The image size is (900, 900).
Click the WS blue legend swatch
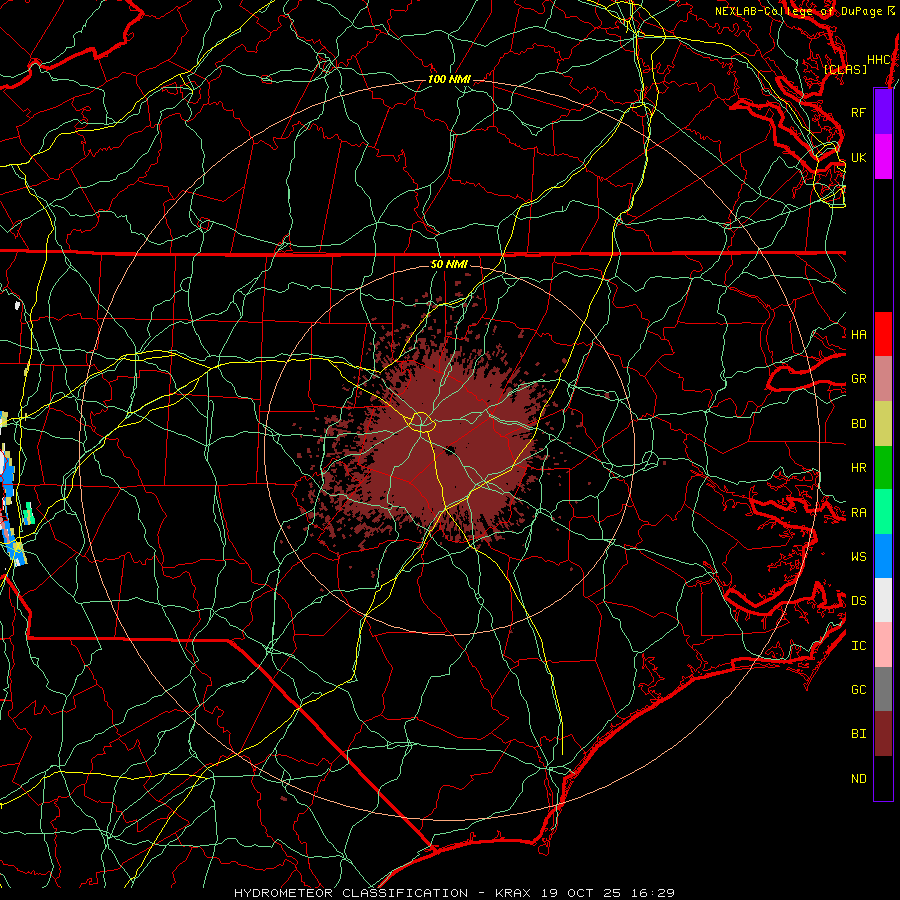tap(883, 556)
